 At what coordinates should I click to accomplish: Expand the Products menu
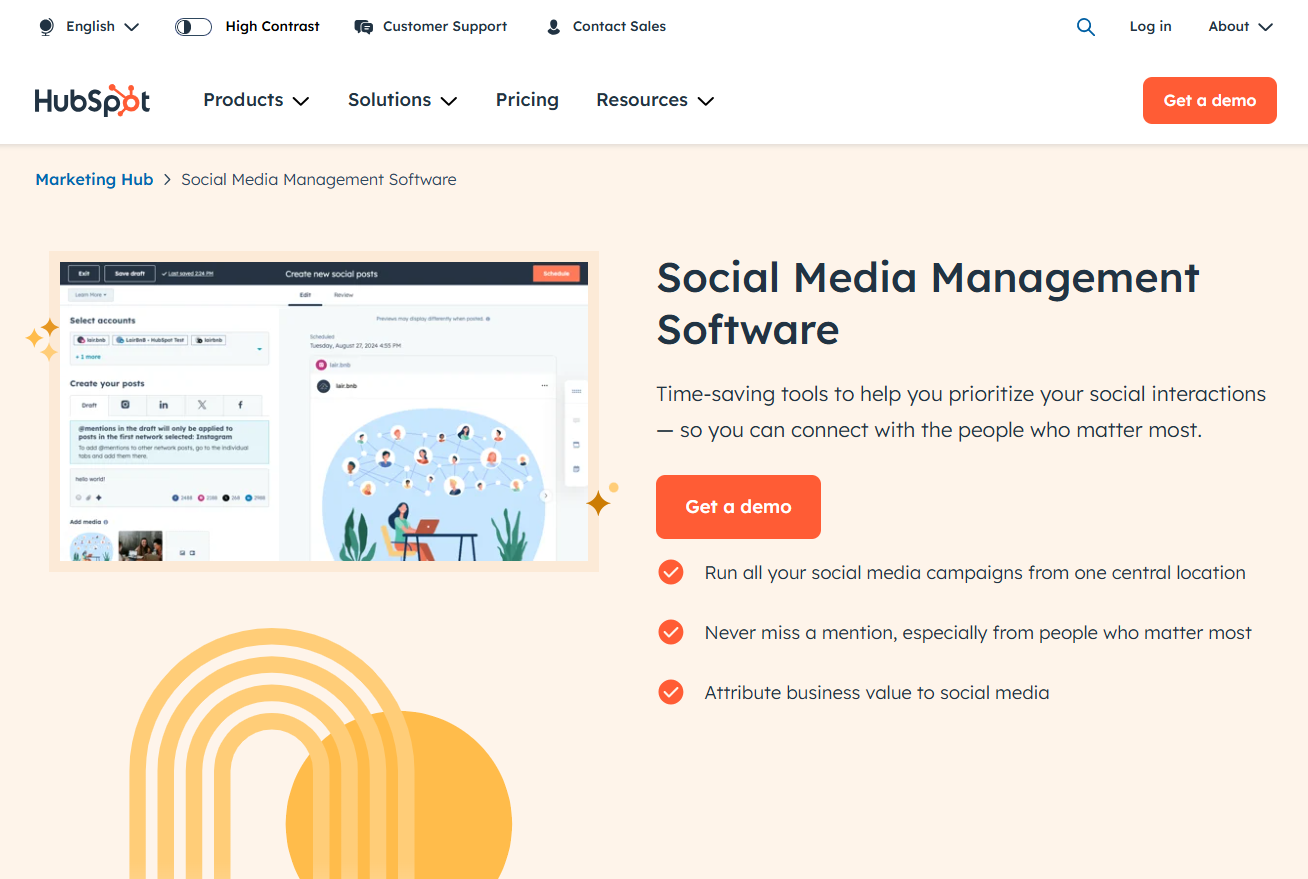point(256,100)
